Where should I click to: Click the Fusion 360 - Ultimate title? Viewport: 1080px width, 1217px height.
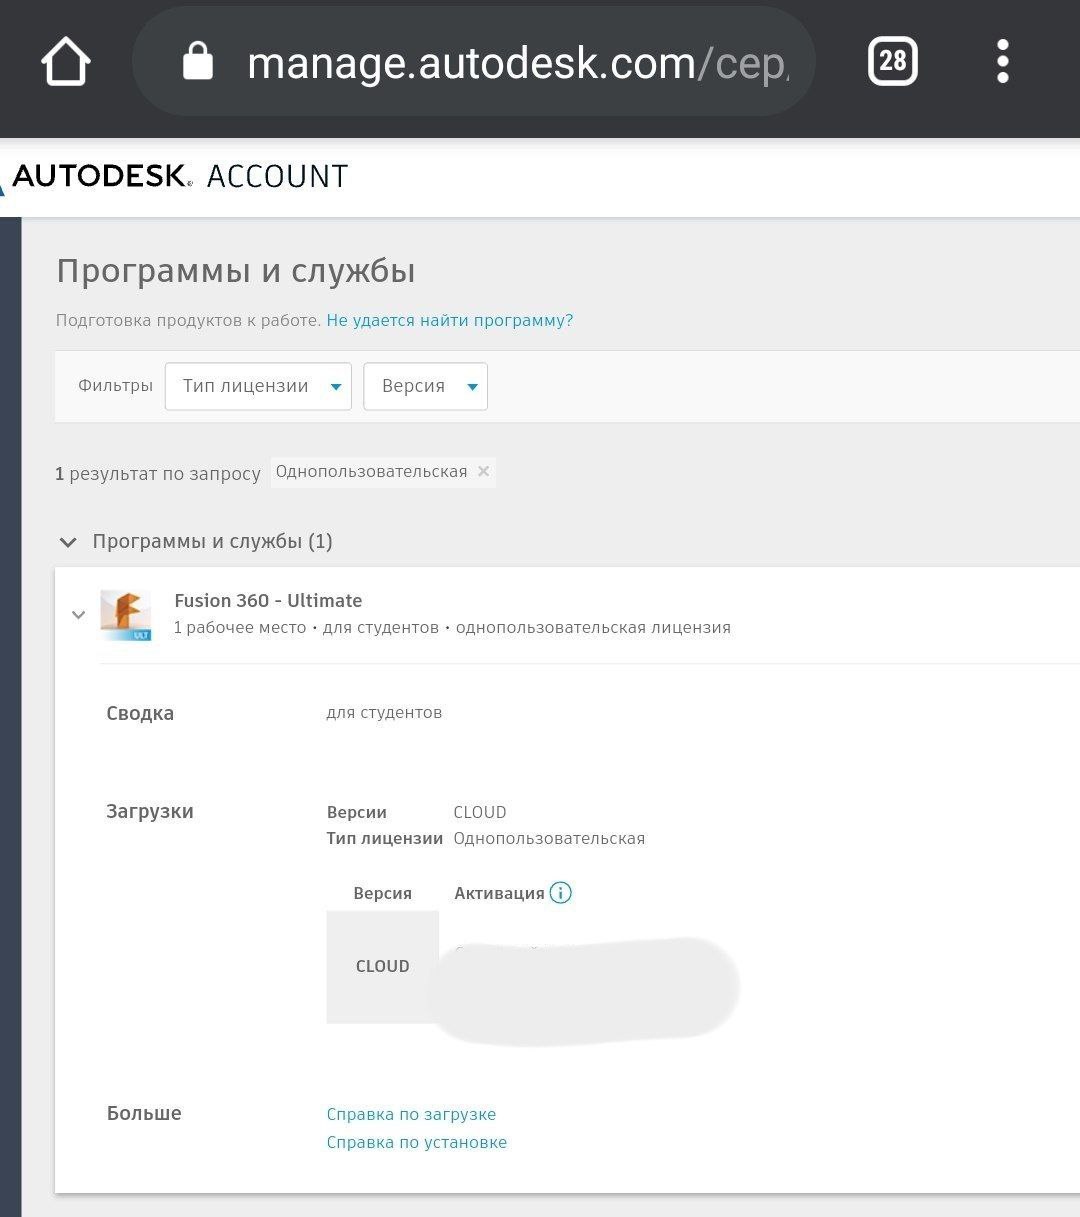(268, 600)
